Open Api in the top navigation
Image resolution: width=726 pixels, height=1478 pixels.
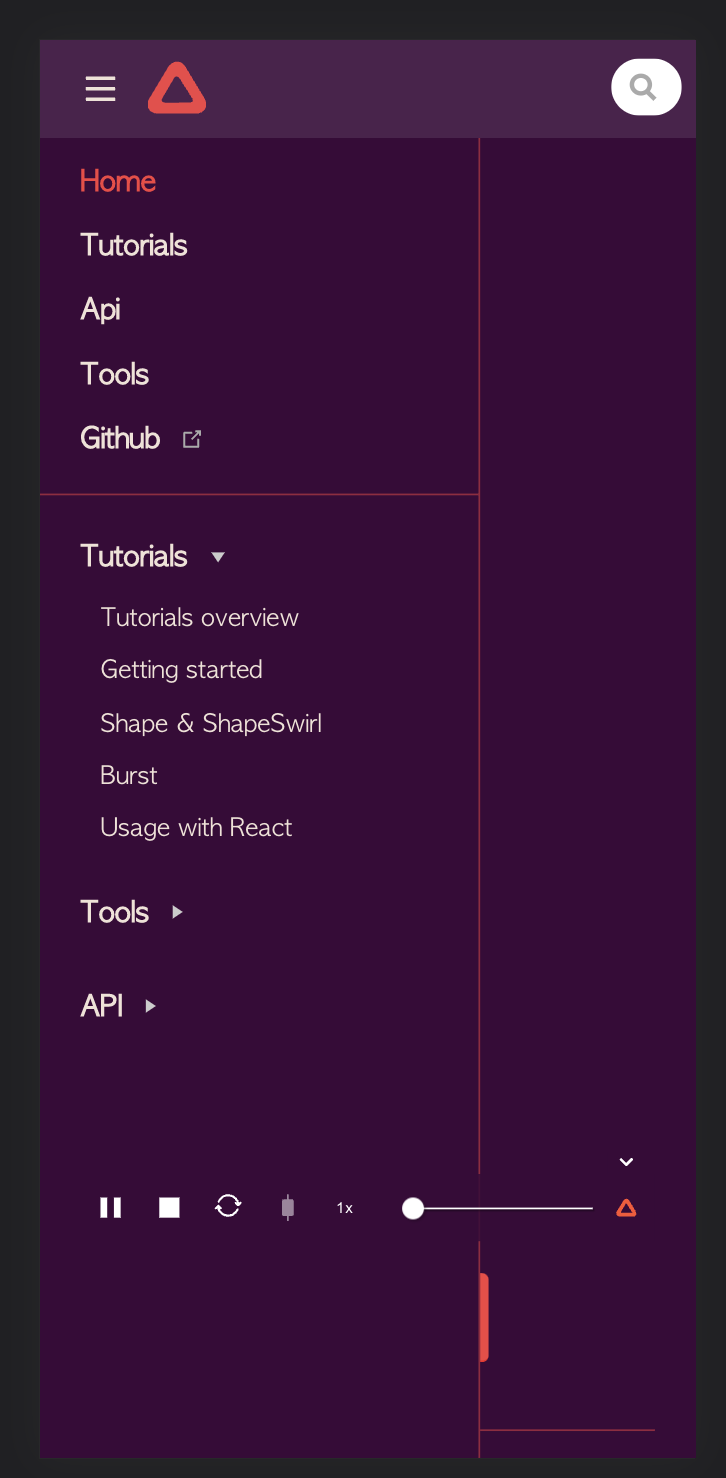pyautogui.click(x=100, y=309)
